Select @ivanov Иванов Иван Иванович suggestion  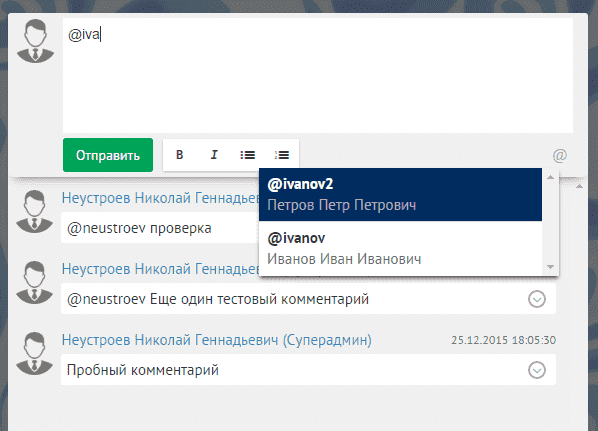[400, 248]
